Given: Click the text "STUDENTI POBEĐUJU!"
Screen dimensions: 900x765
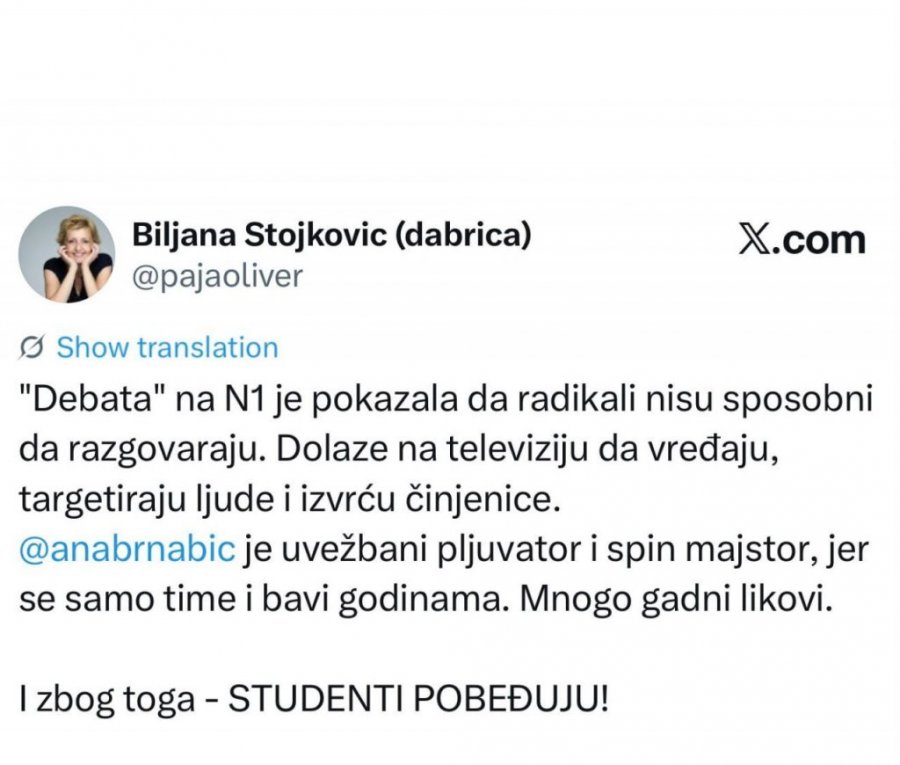Looking at the screenshot, I should coord(418,700).
